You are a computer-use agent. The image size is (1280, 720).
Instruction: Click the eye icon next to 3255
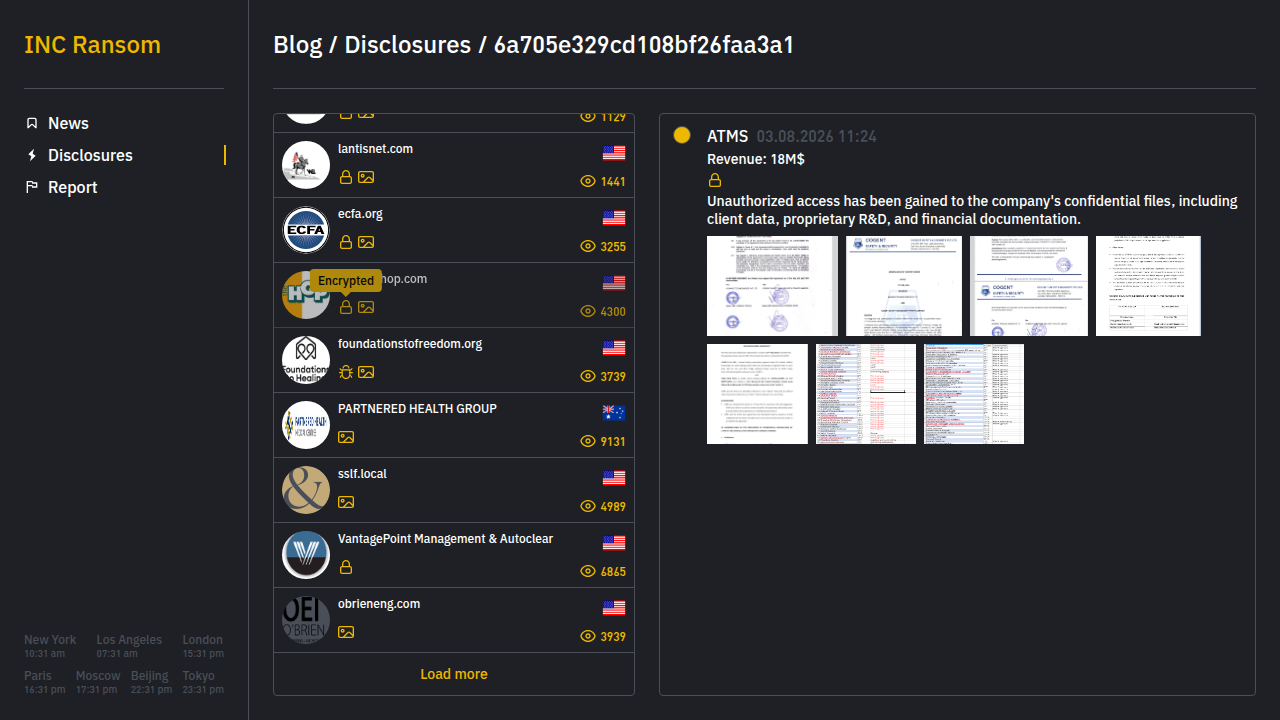[588, 247]
